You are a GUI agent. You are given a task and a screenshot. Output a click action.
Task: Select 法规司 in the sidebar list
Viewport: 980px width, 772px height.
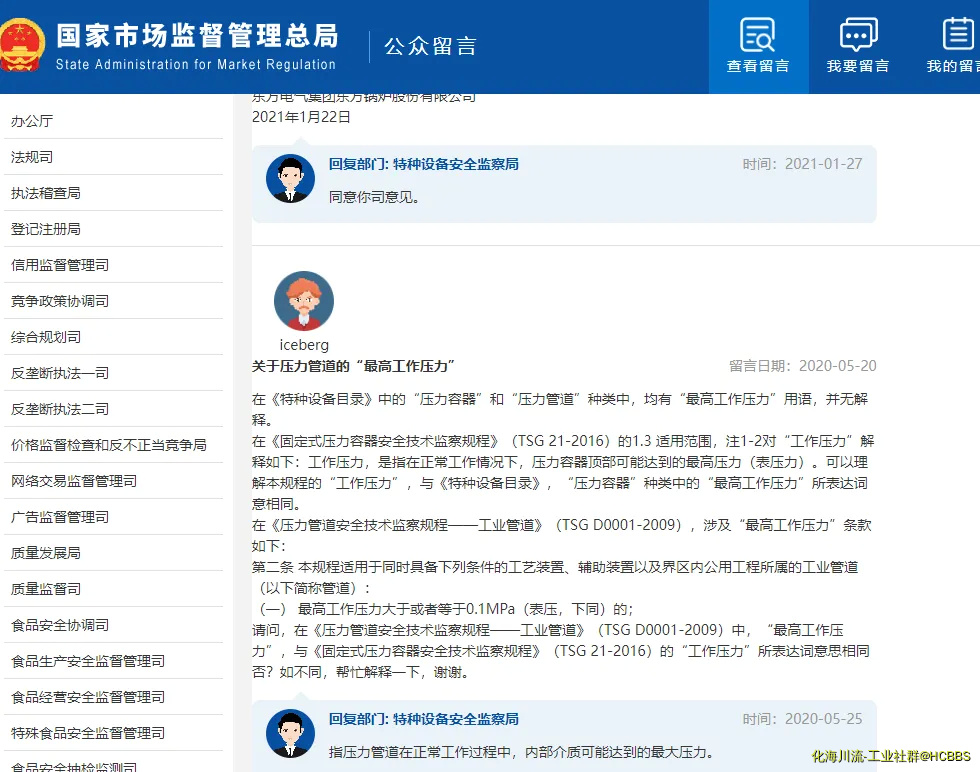[32, 157]
